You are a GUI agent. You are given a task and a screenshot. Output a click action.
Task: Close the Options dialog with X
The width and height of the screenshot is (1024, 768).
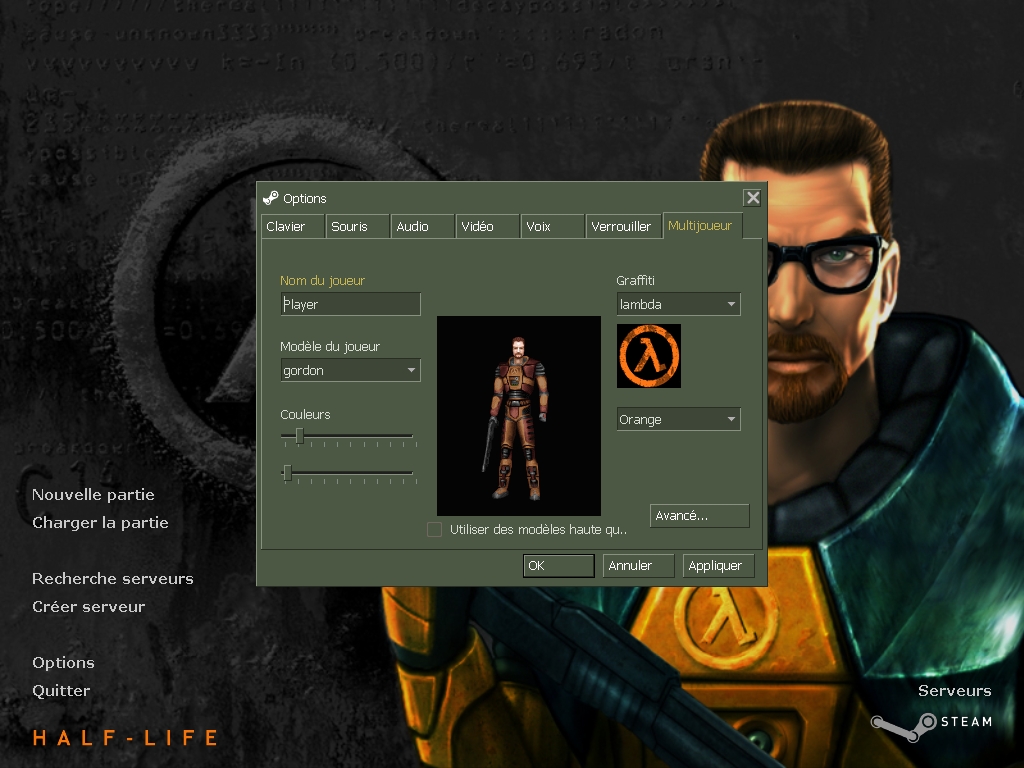point(753,198)
